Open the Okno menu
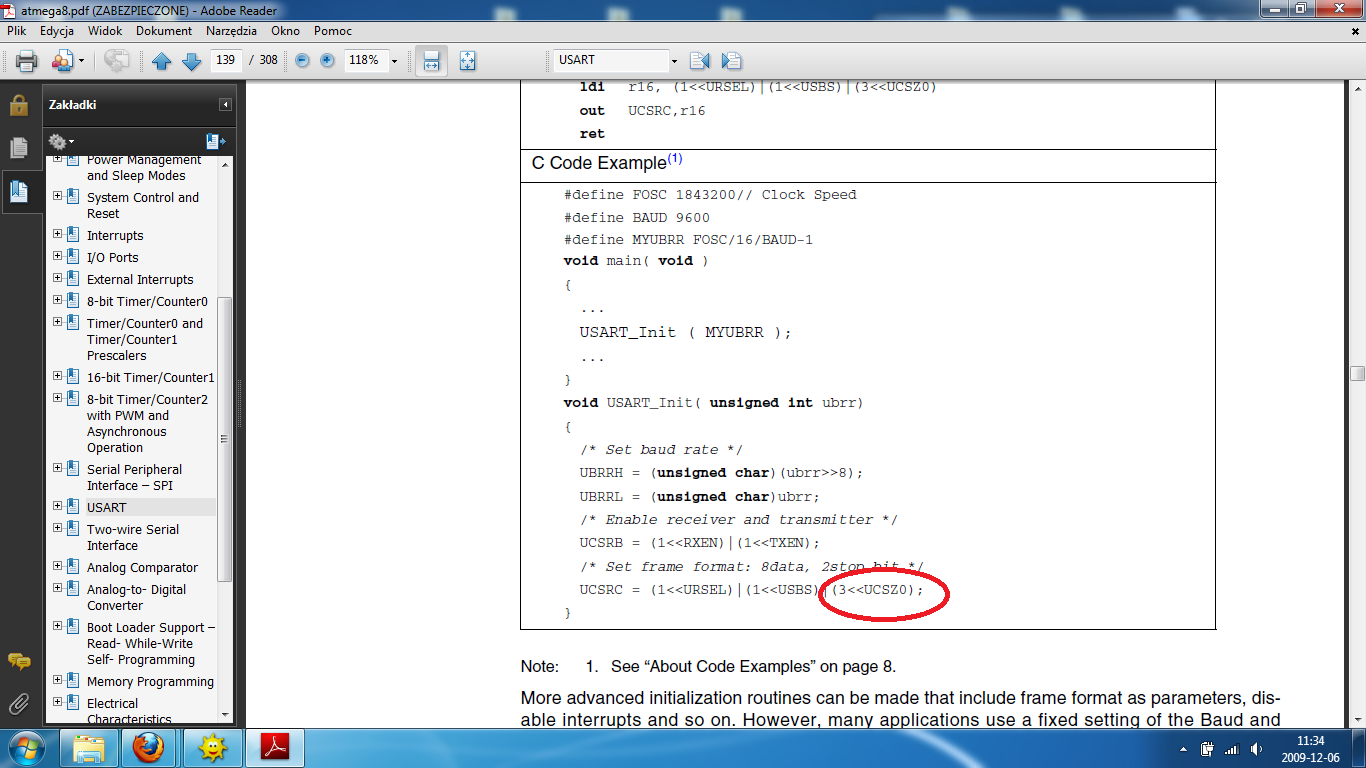Image resolution: width=1366 pixels, height=768 pixels. coord(285,31)
